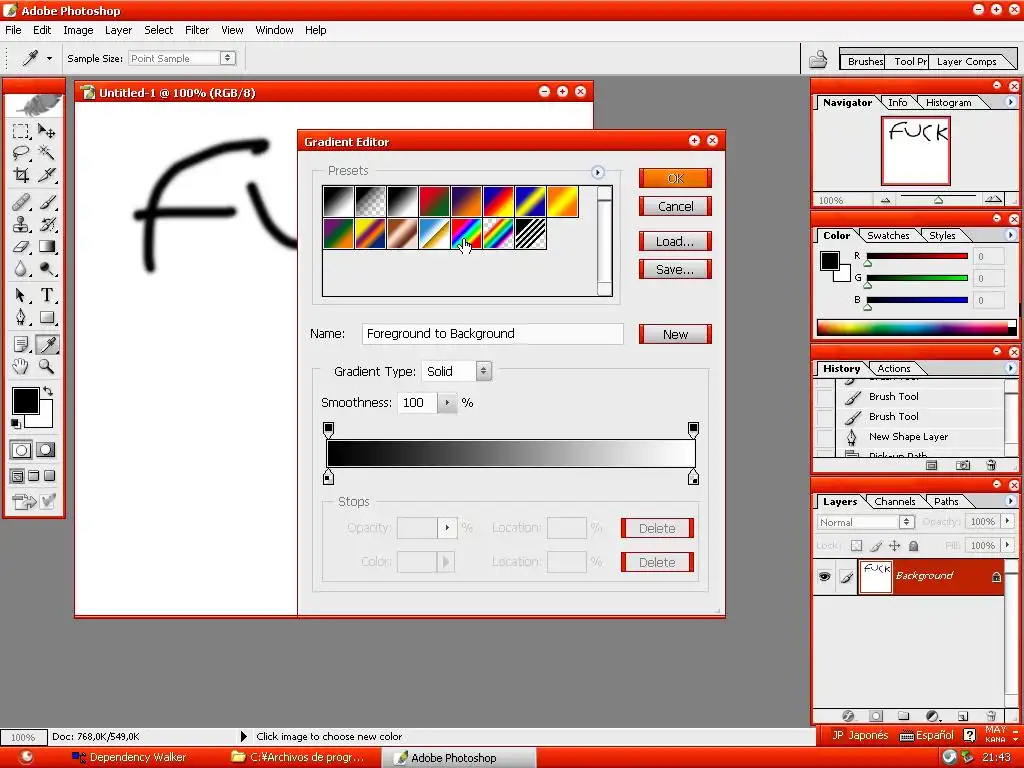The width and height of the screenshot is (1024, 768).
Task: Click the Save... button
Action: [x=675, y=270]
